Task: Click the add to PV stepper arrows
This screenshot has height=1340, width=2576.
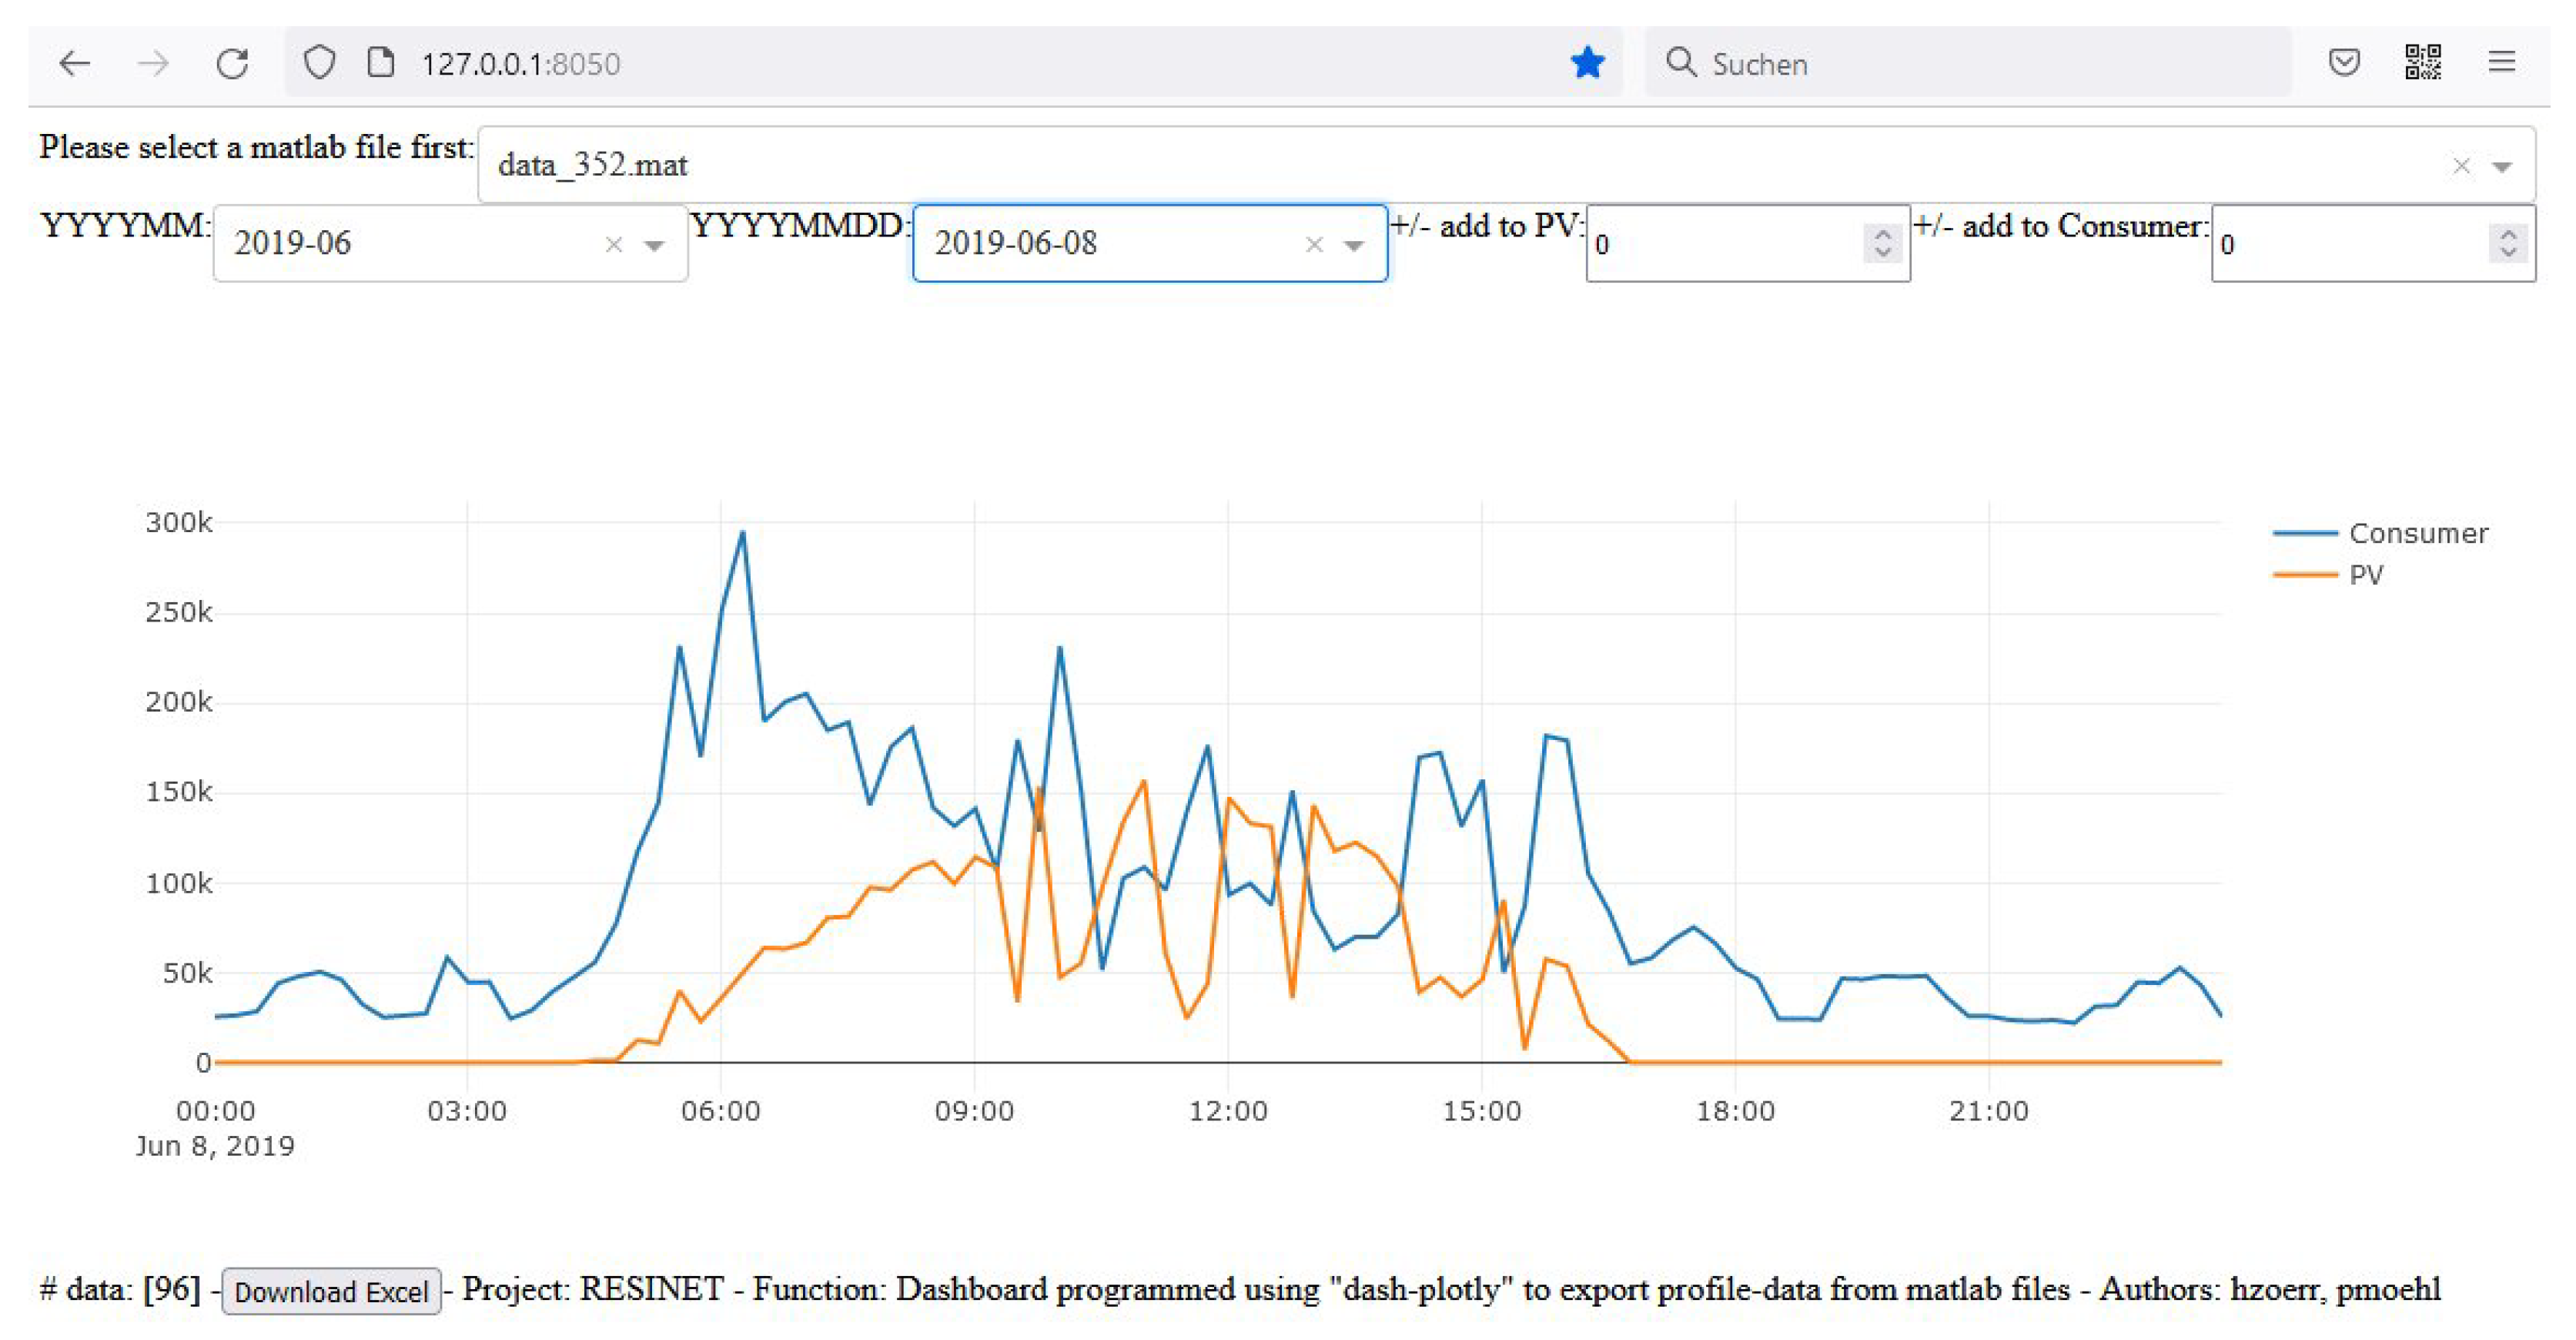Action: coord(1882,244)
